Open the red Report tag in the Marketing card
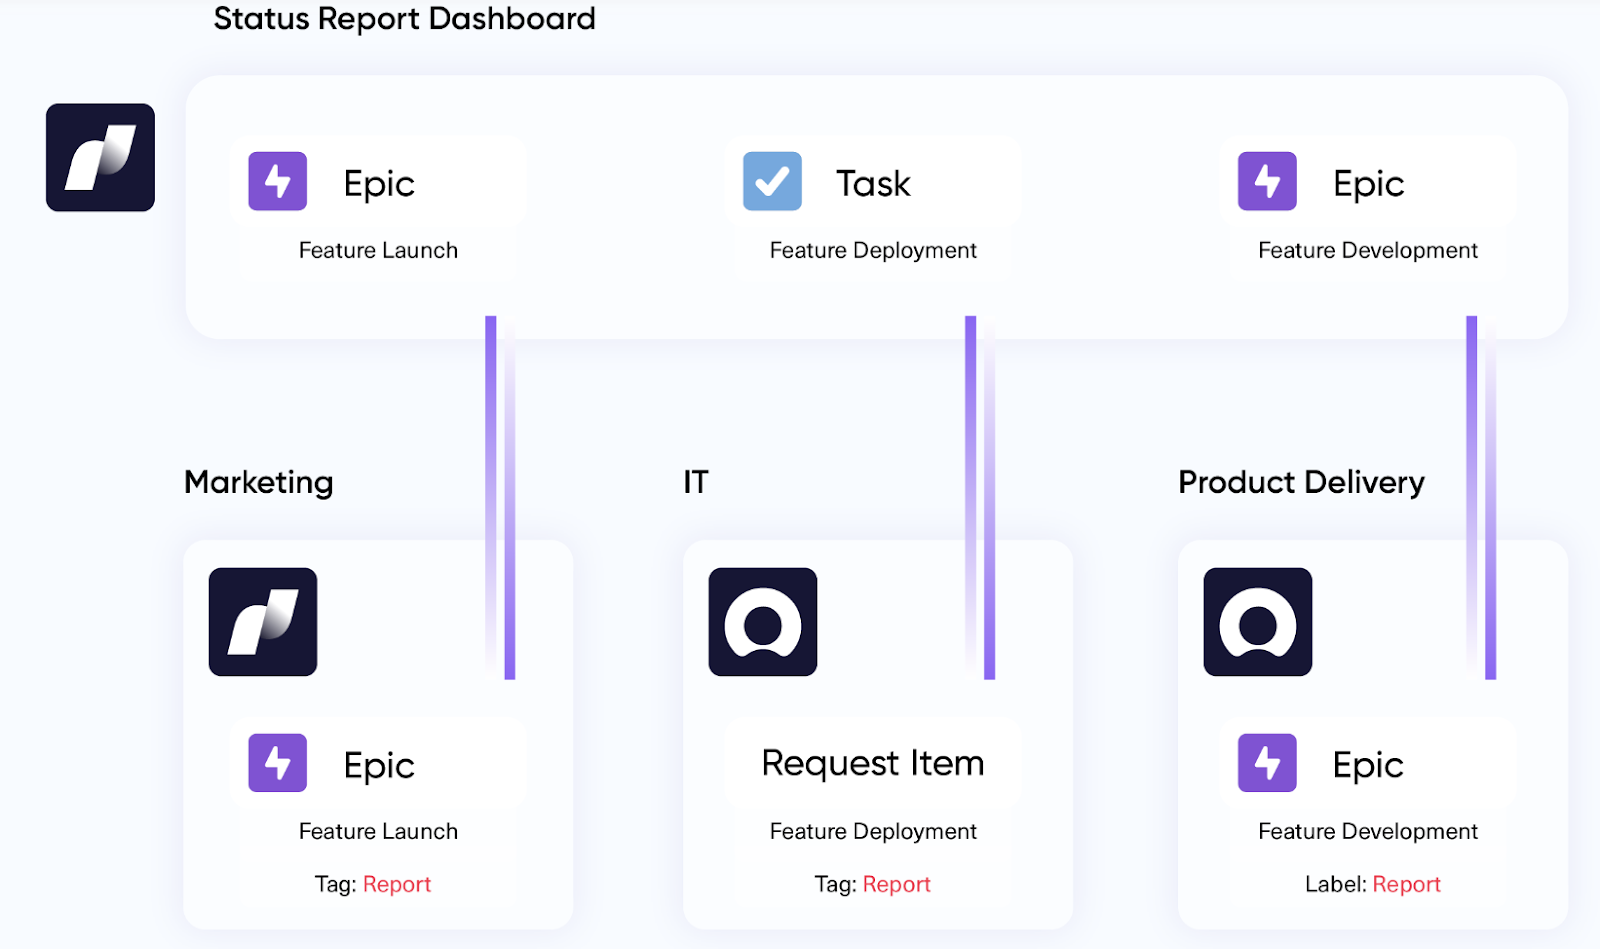Viewport: 1600px width, 949px height. point(397,884)
